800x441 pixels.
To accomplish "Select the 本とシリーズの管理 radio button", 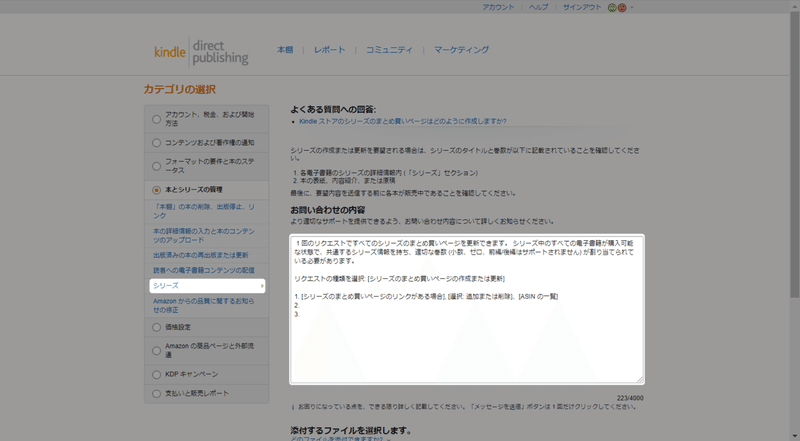I will click(157, 190).
